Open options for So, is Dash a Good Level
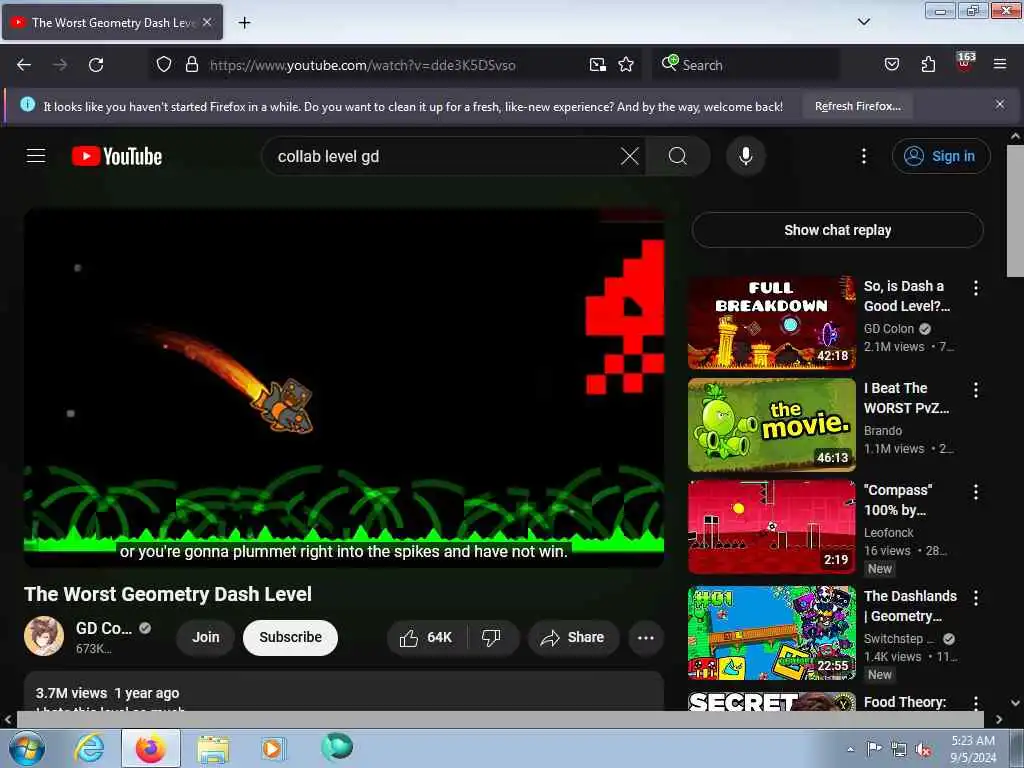1024x768 pixels. (x=976, y=288)
